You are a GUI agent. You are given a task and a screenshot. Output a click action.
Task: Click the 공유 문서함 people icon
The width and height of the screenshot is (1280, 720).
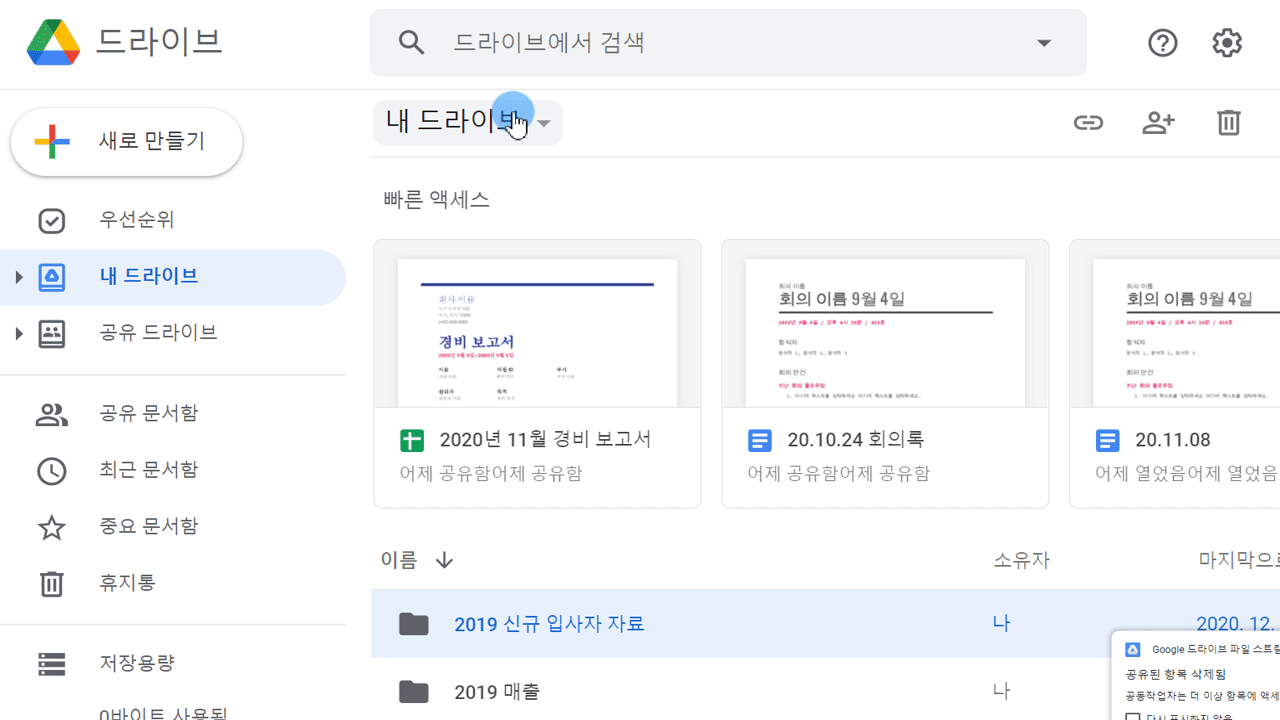pyautogui.click(x=51, y=415)
